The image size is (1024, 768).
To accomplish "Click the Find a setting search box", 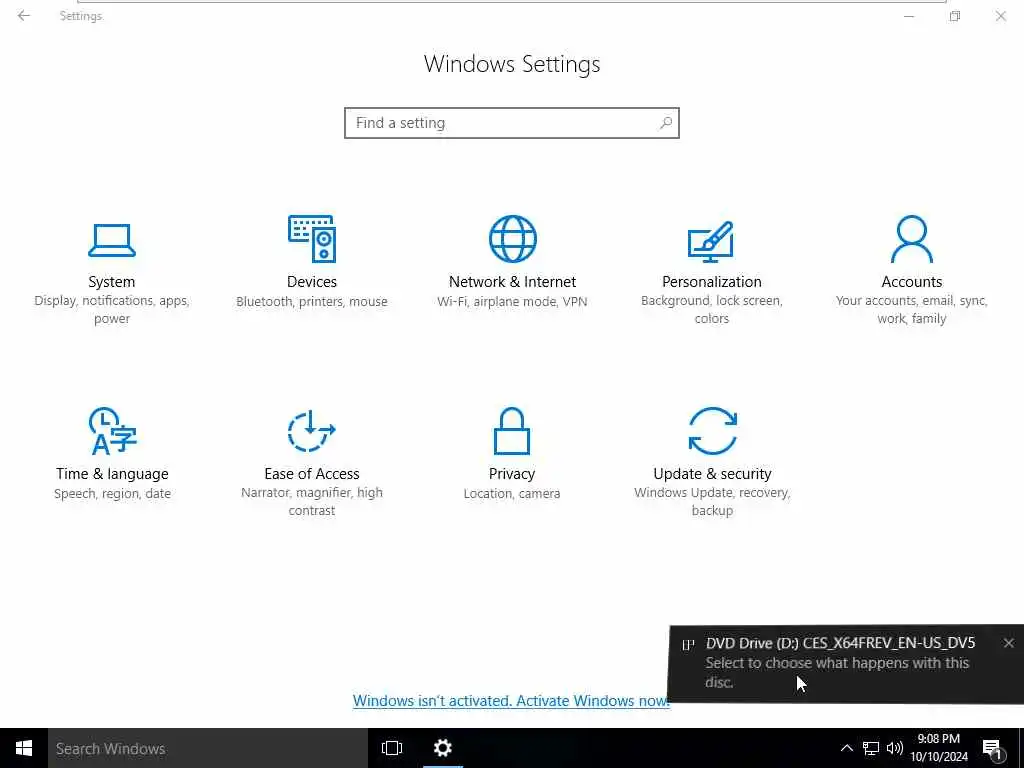I will [512, 123].
